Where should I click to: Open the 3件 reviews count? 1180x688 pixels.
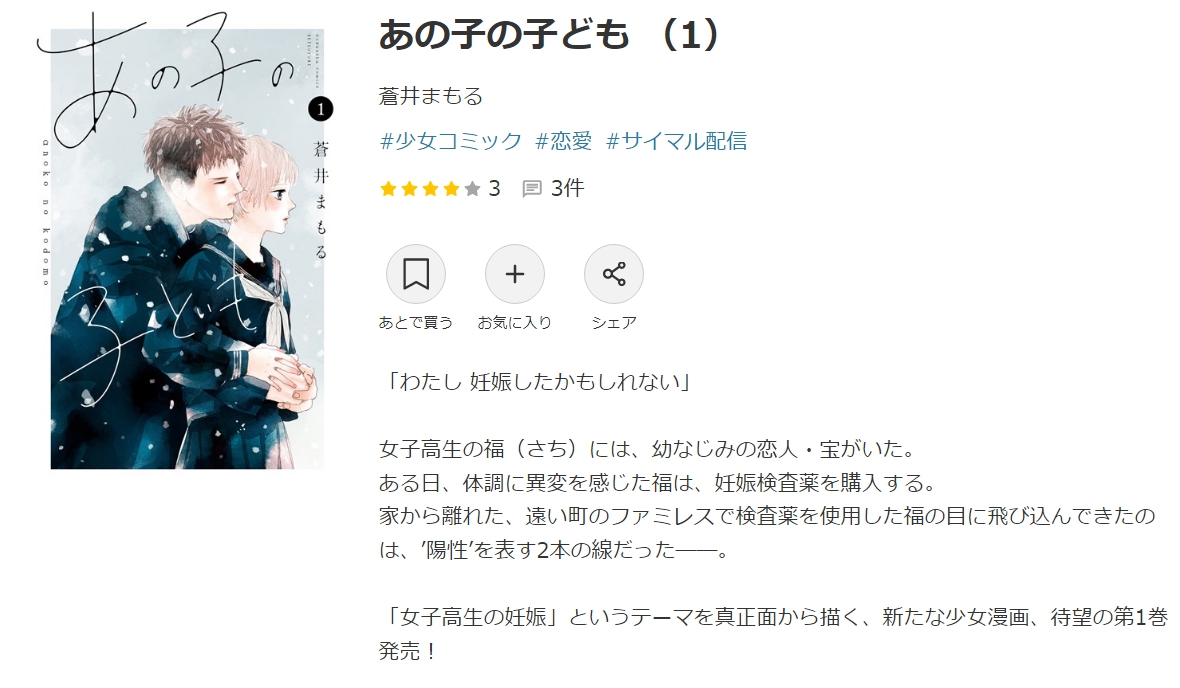click(567, 188)
